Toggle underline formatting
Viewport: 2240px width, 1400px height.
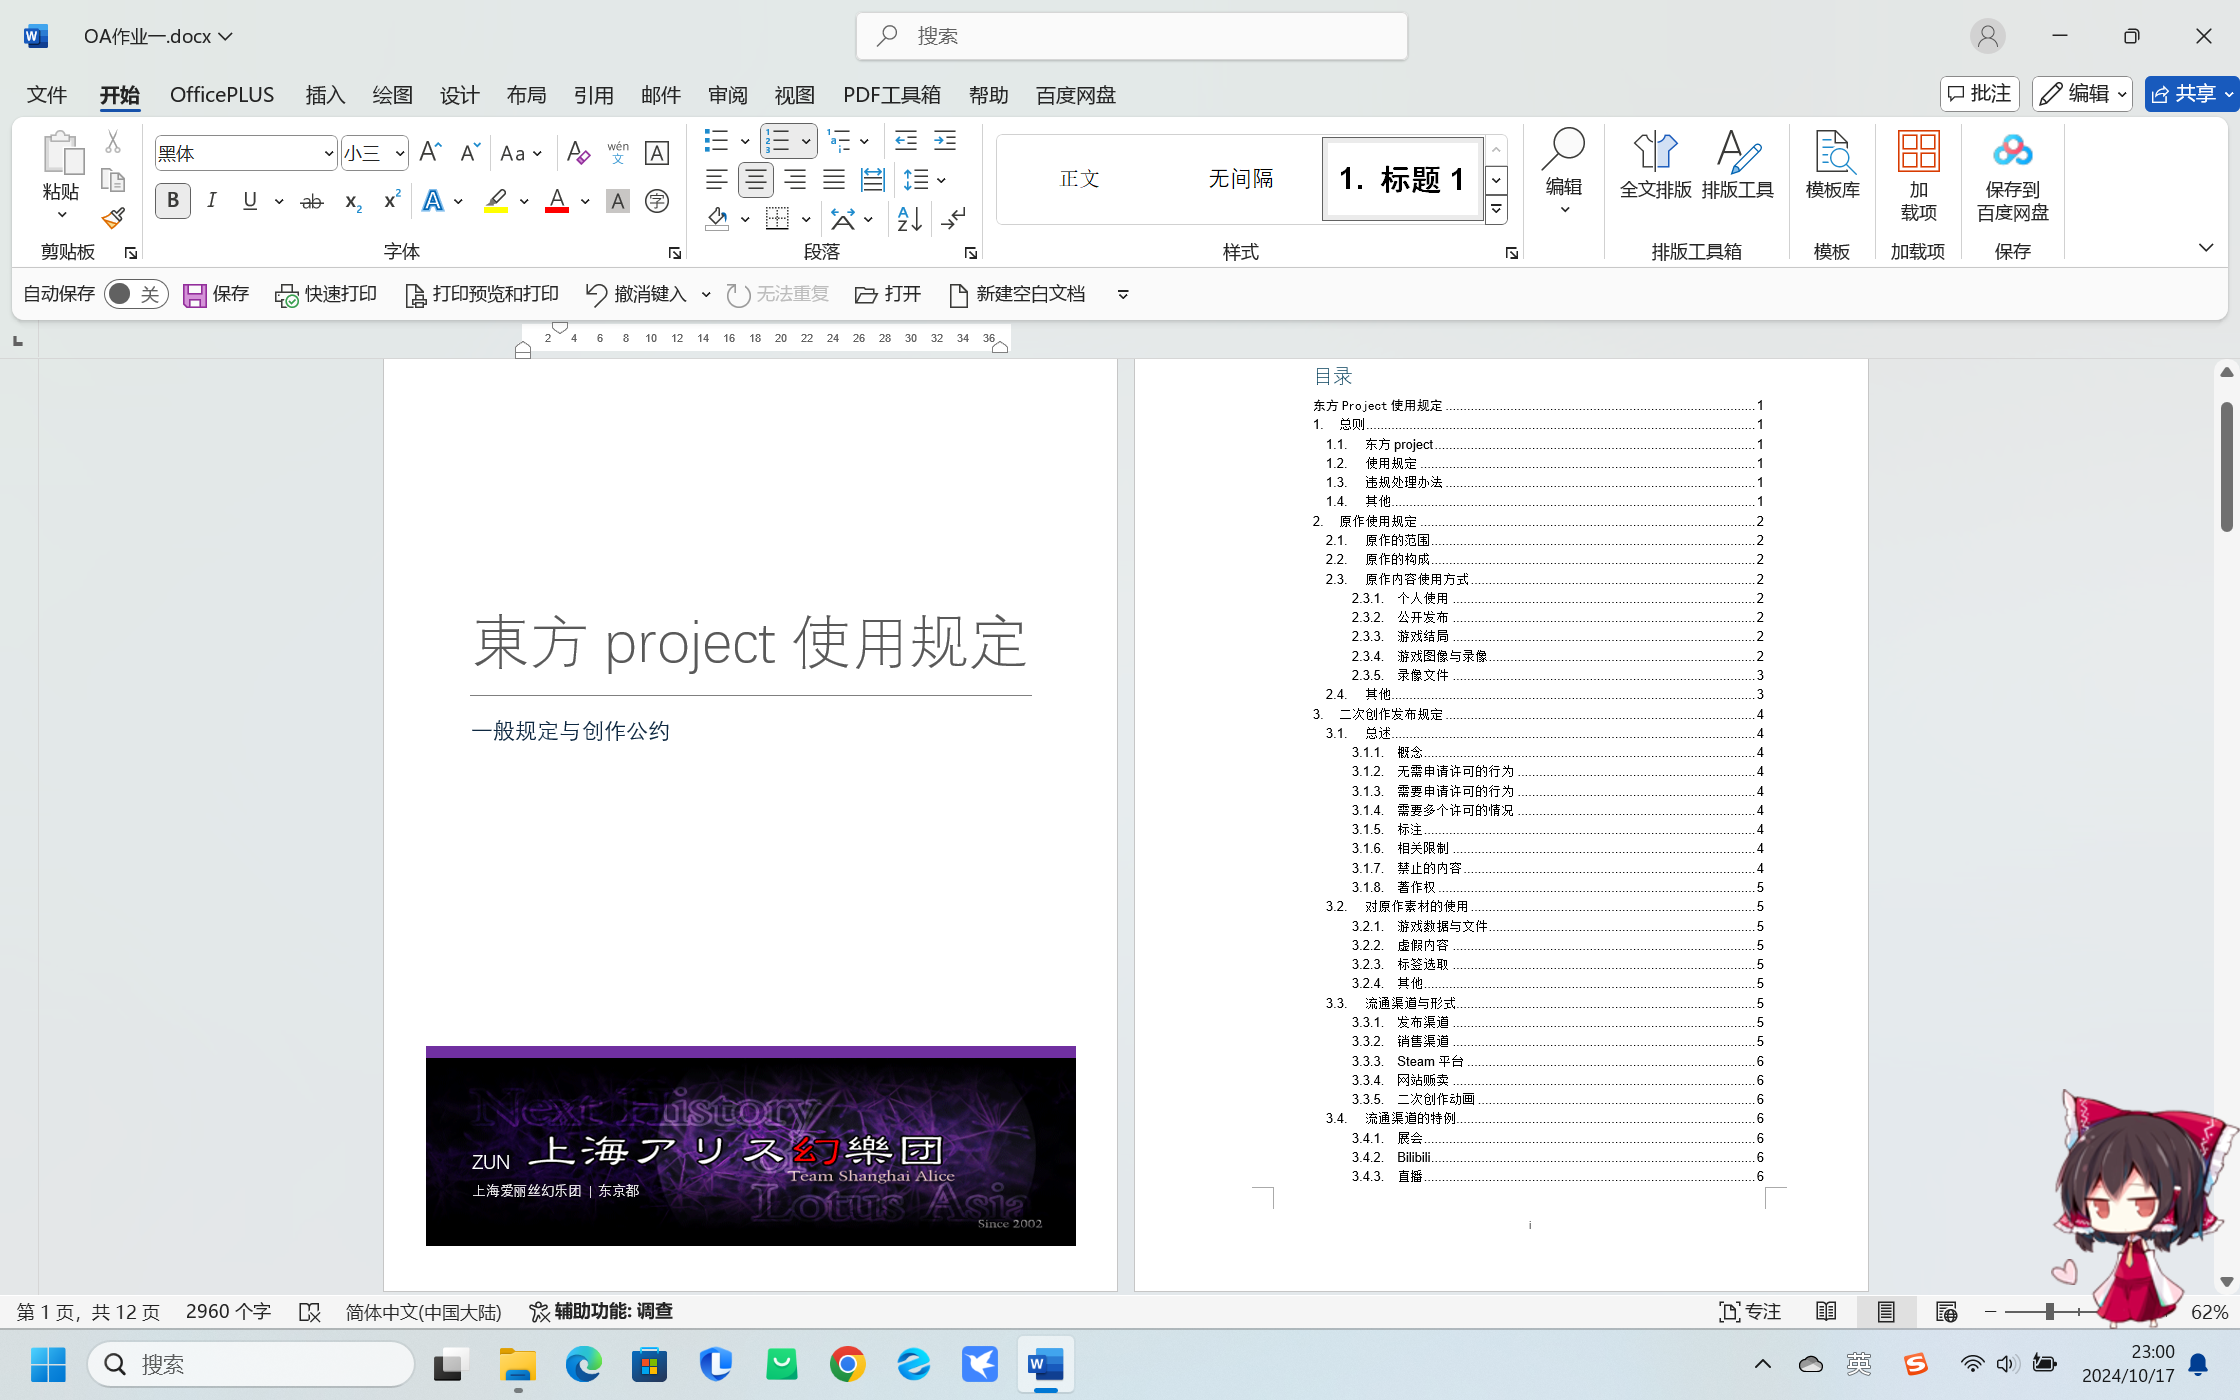[249, 200]
